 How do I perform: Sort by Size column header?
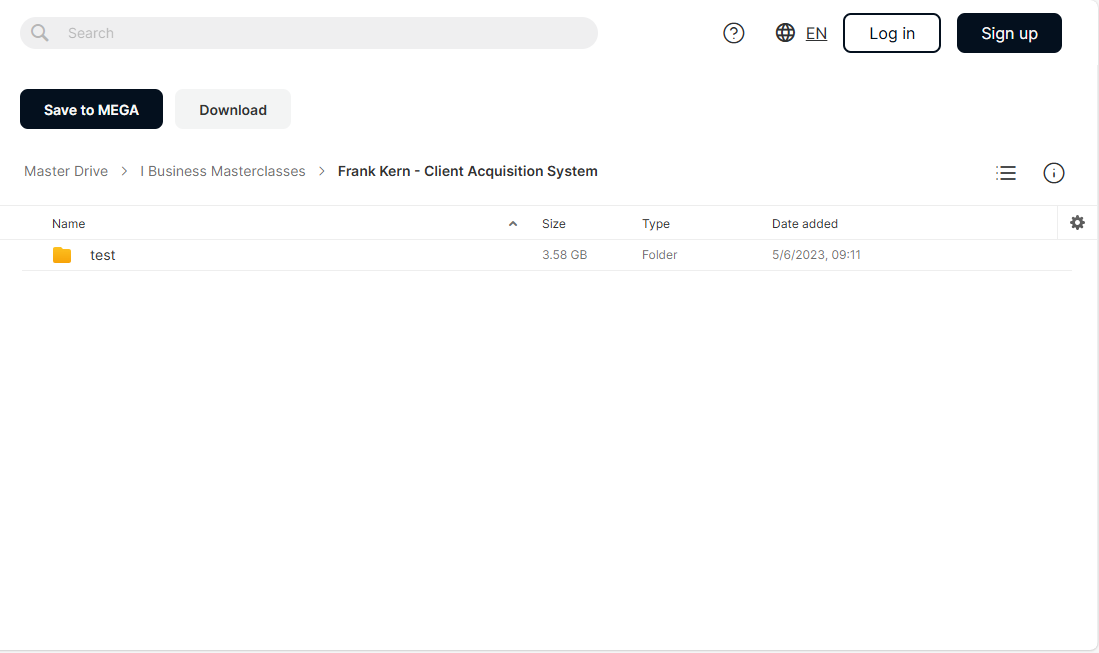(x=554, y=224)
